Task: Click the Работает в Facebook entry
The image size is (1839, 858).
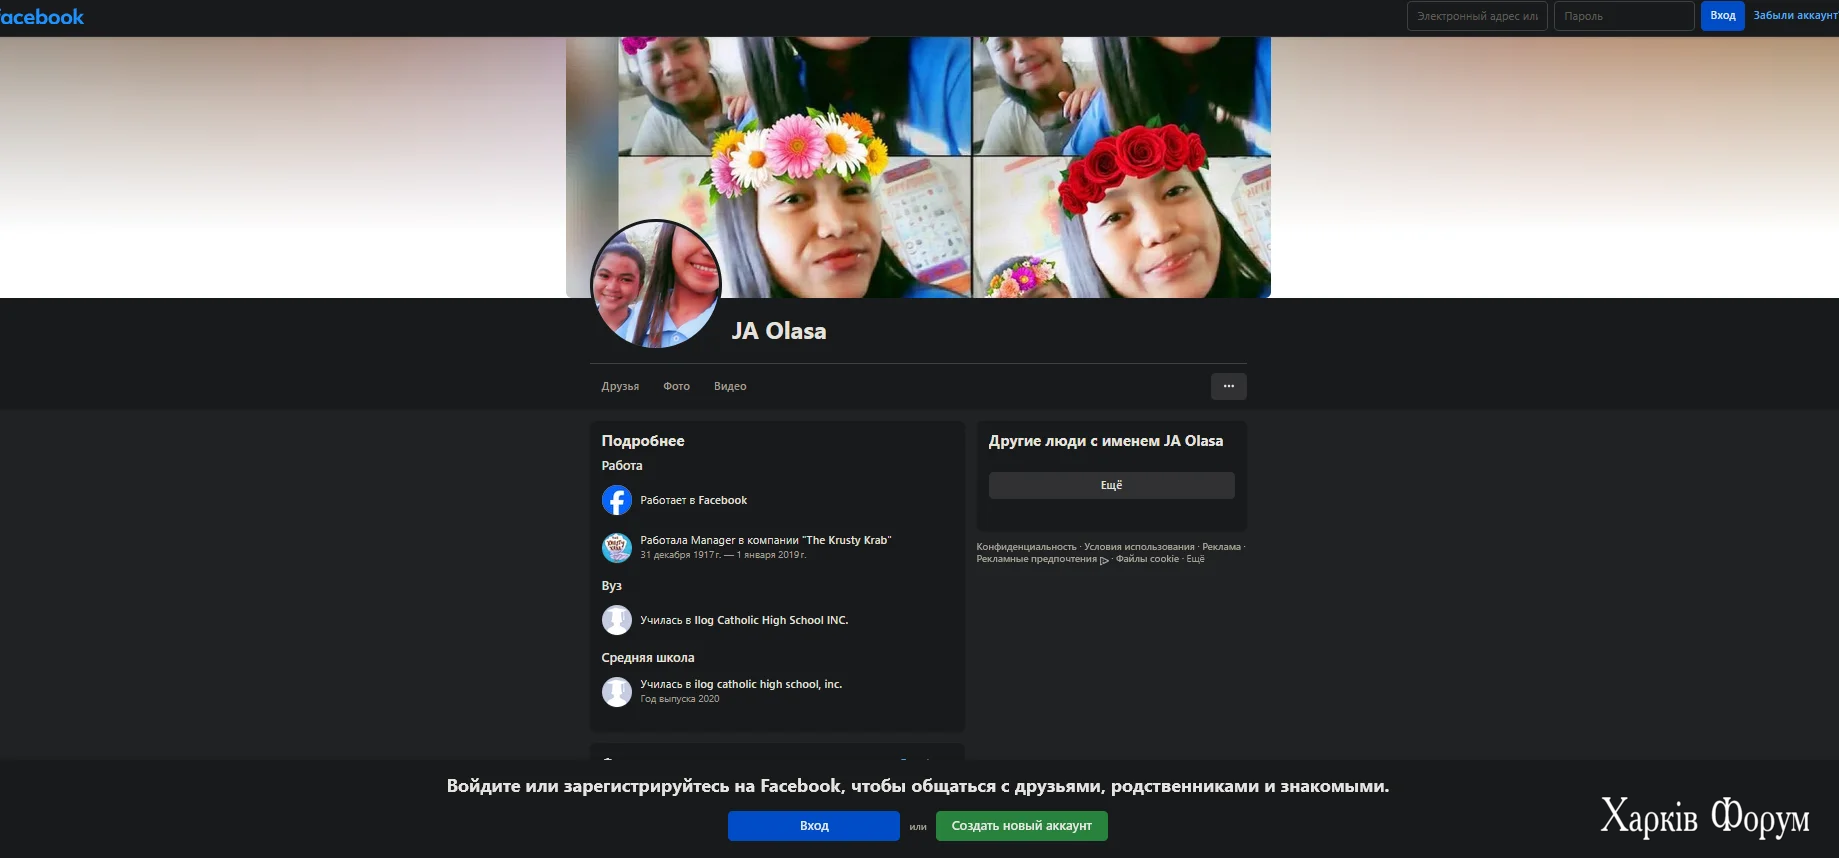Action: coord(693,500)
